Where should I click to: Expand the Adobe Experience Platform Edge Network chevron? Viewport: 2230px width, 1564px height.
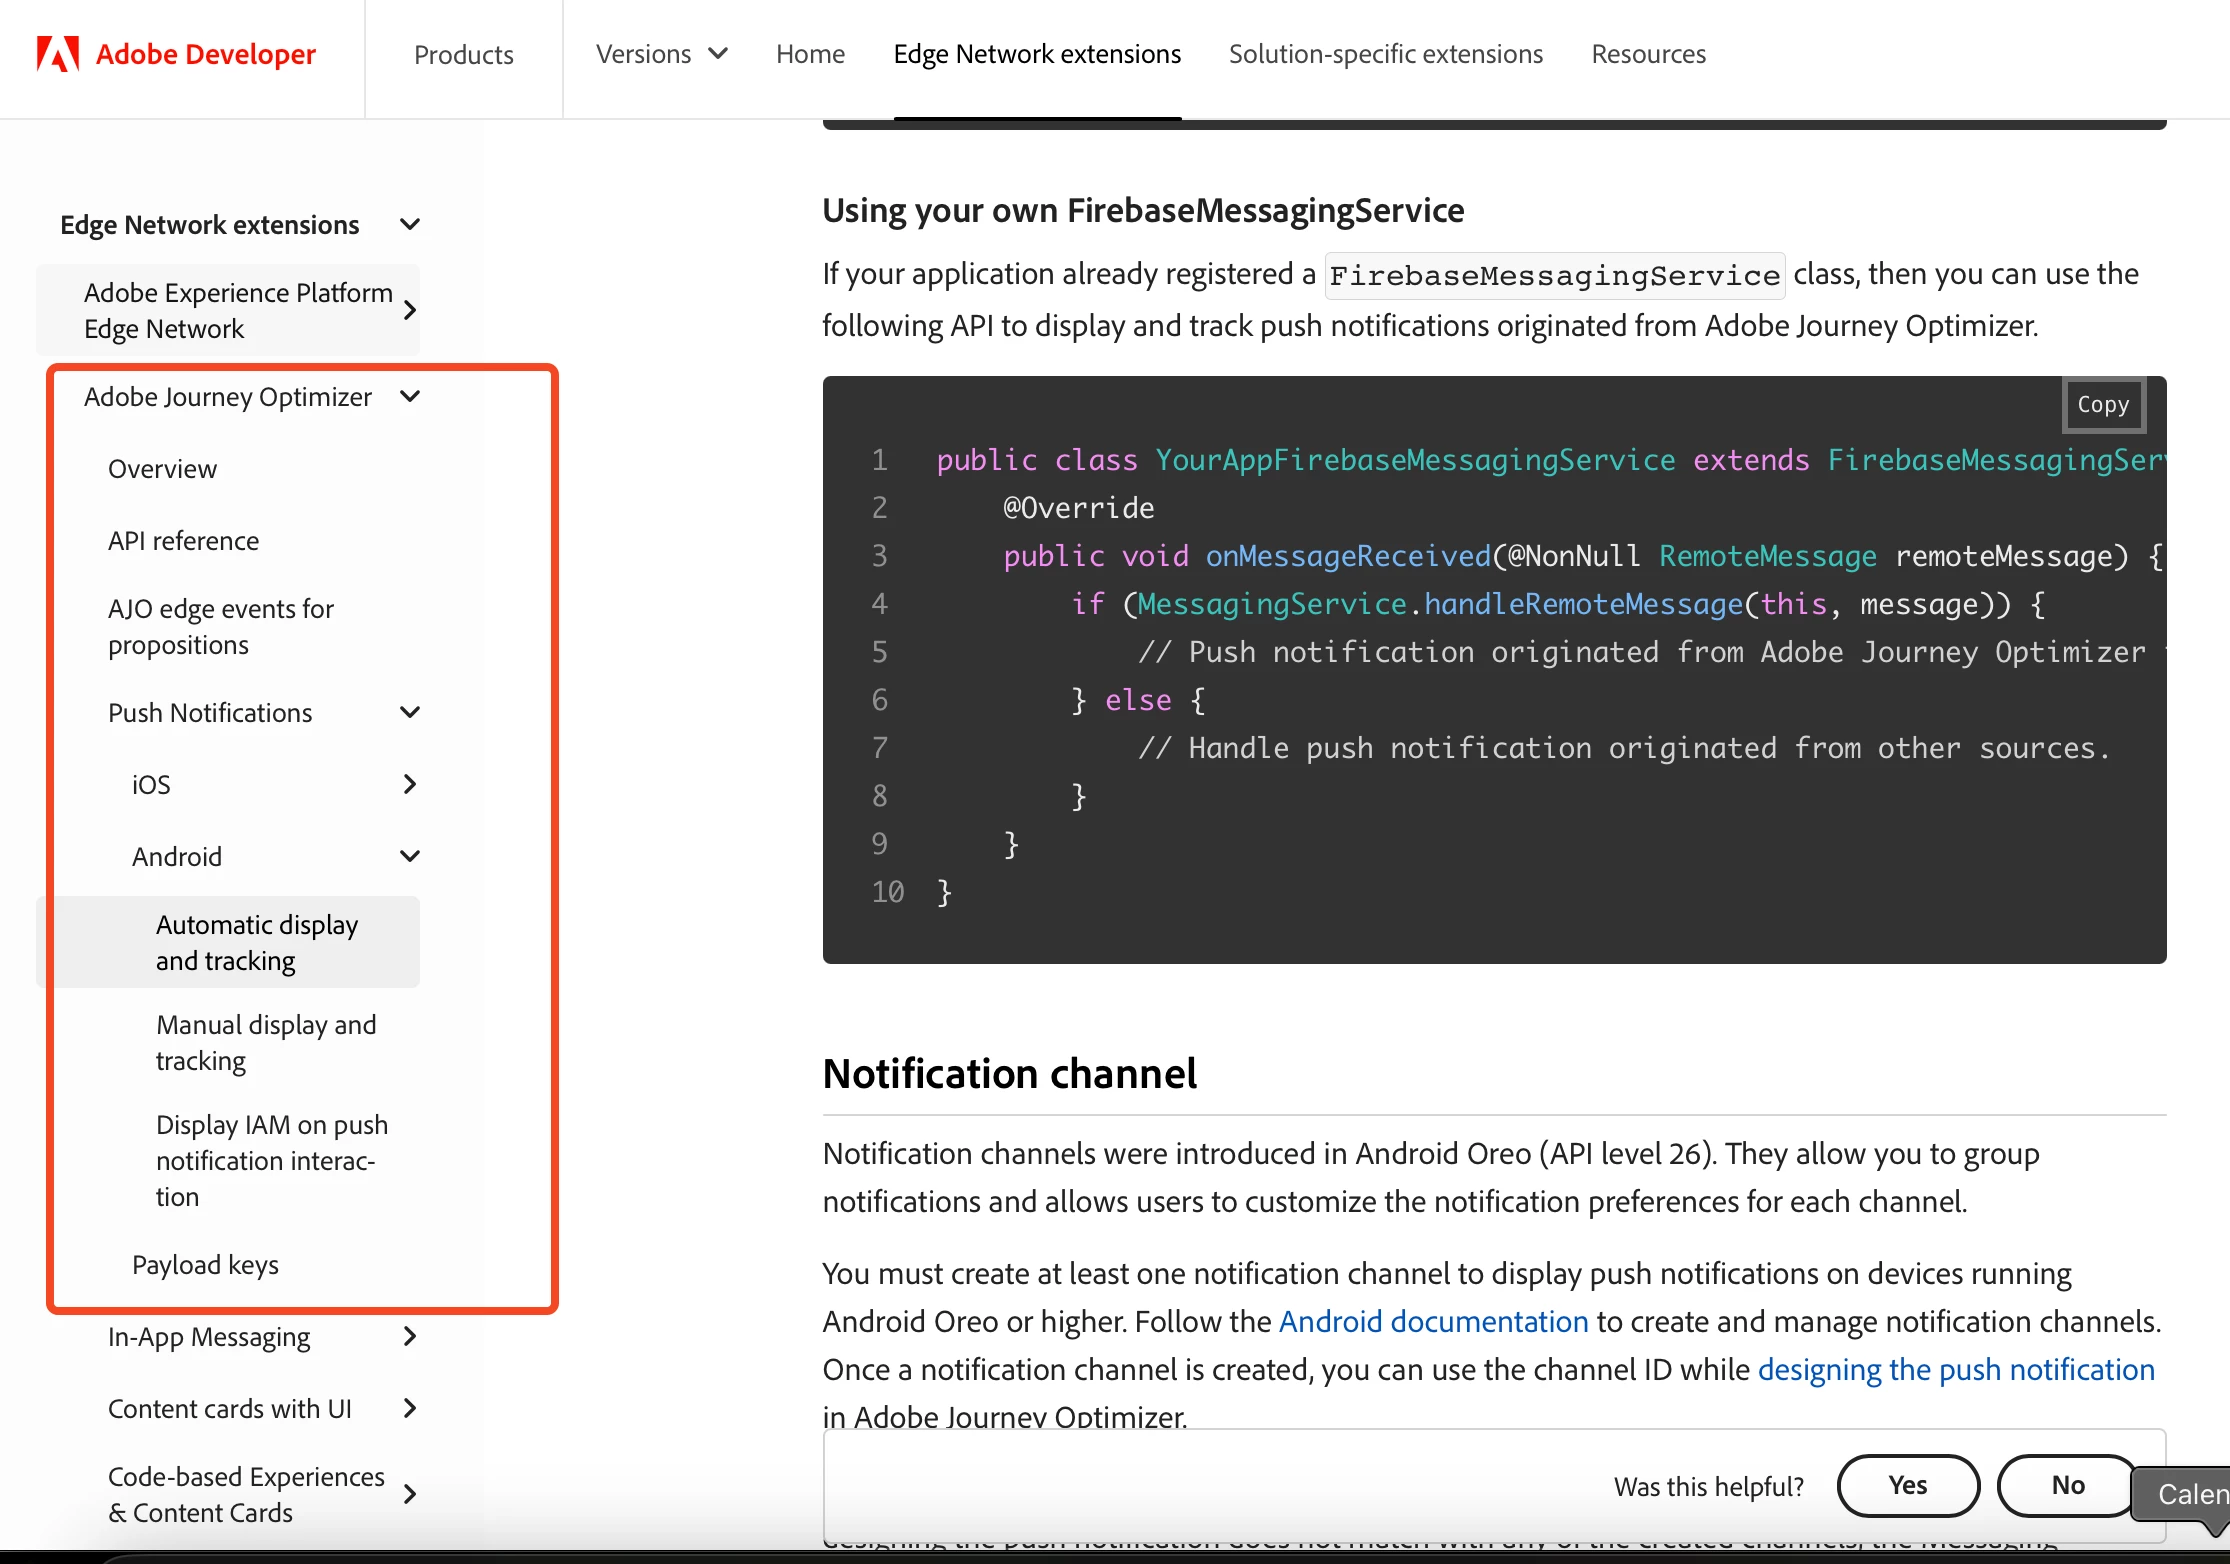tap(409, 311)
